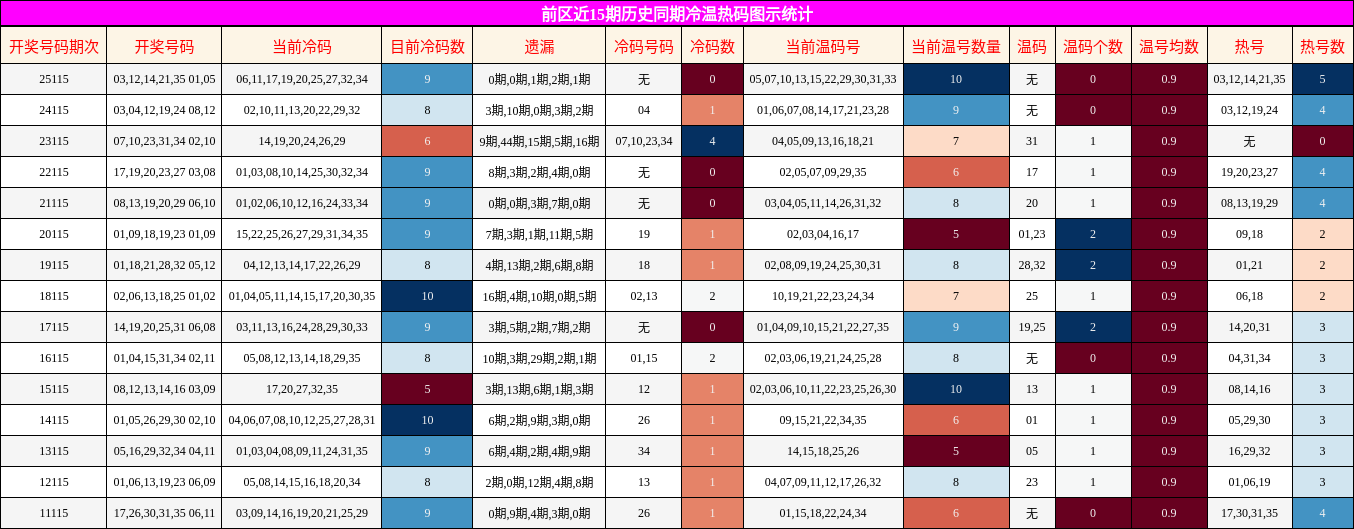Select cold codes 14,19,20,24,26,29
This screenshot has height=529, width=1354.
[x=302, y=141]
